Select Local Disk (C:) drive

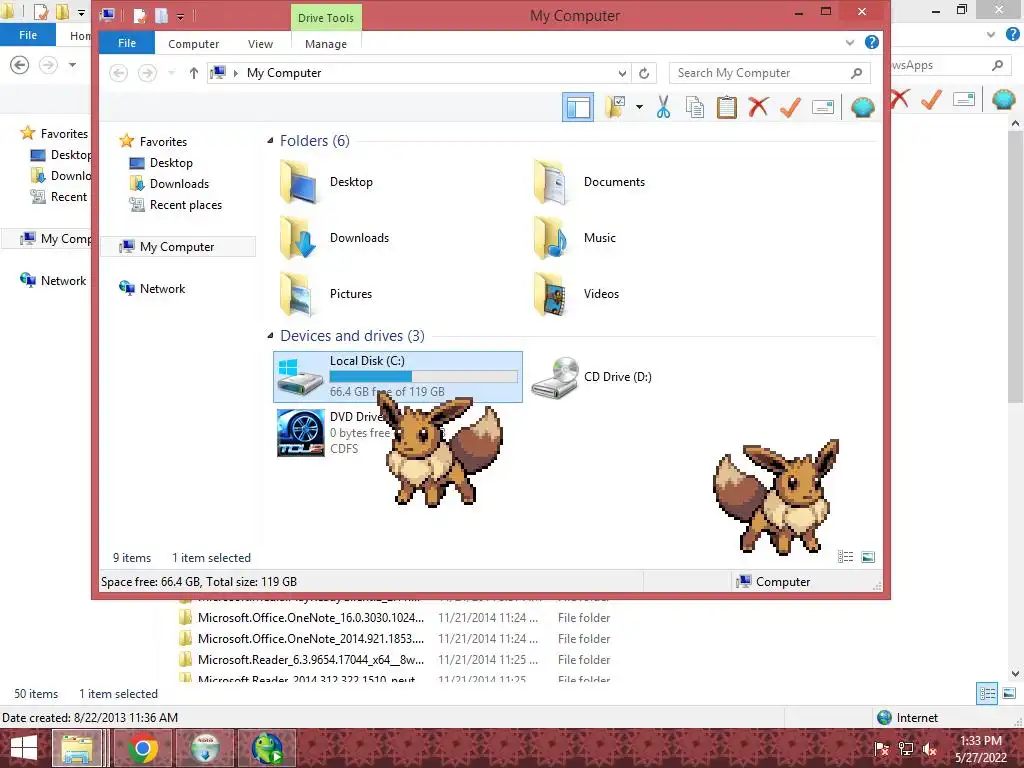(398, 377)
